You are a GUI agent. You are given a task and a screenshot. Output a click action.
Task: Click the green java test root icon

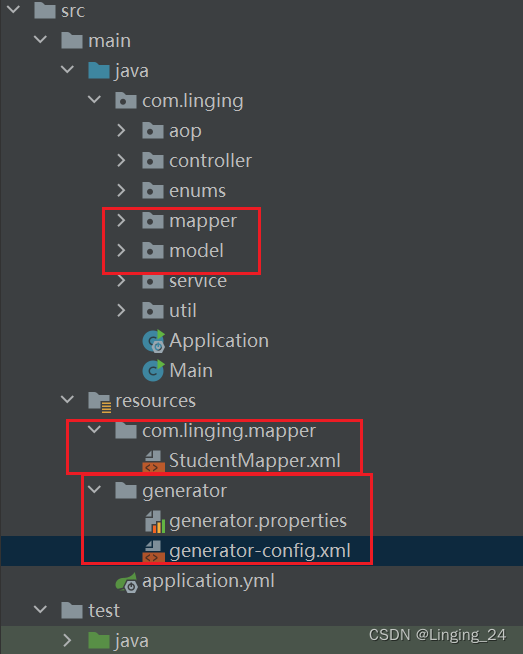tap(99, 641)
